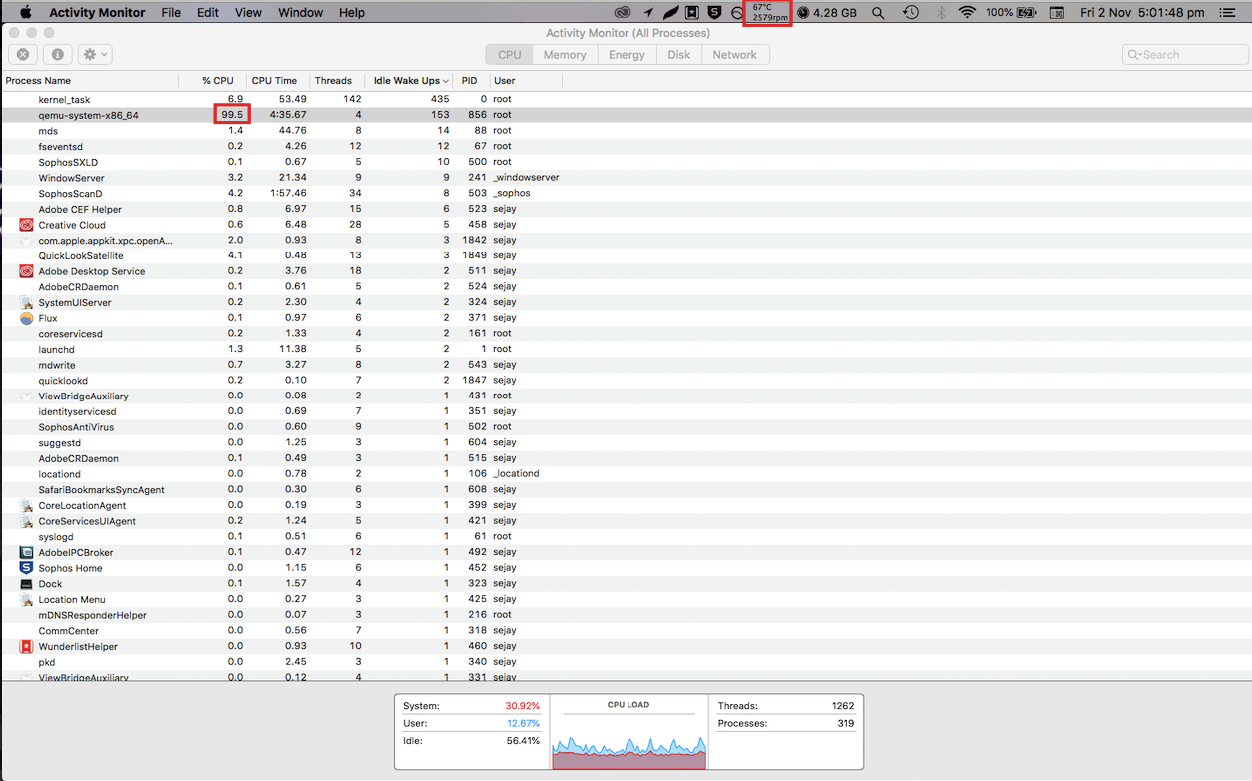Select the launchd process row

coord(626,349)
